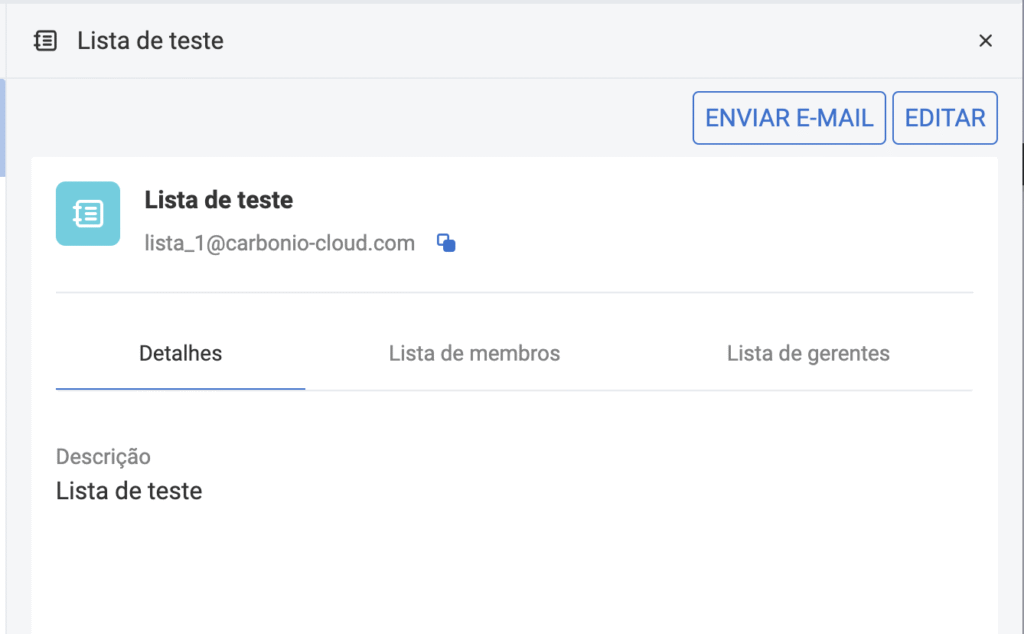Image resolution: width=1024 pixels, height=634 pixels.
Task: Switch to the Detalhes tab
Action: click(180, 353)
